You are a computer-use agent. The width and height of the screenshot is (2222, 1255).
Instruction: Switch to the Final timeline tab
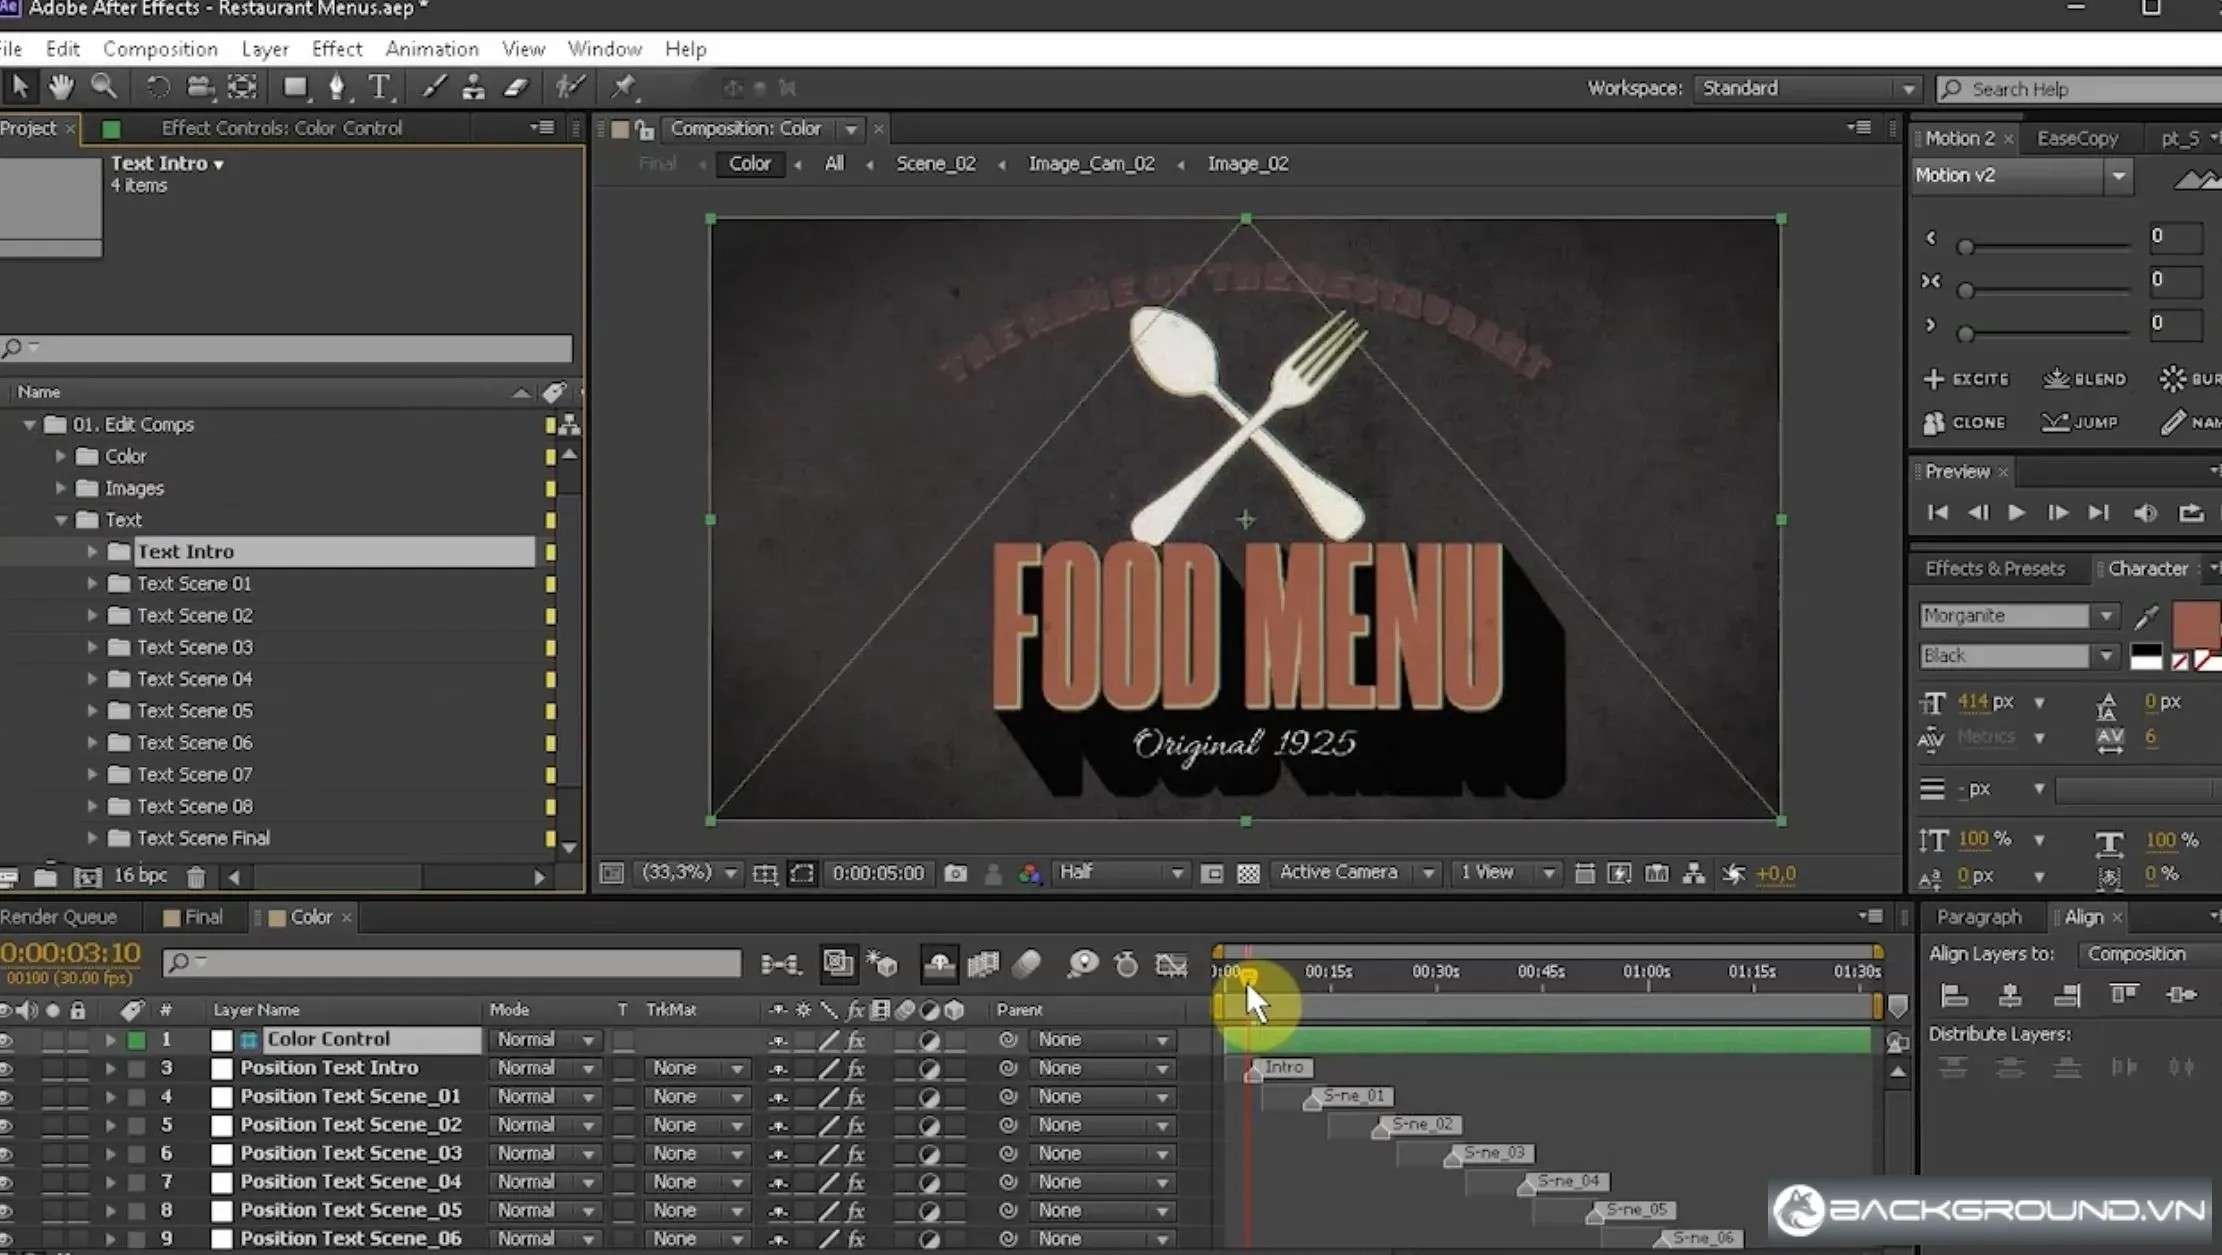pos(193,917)
